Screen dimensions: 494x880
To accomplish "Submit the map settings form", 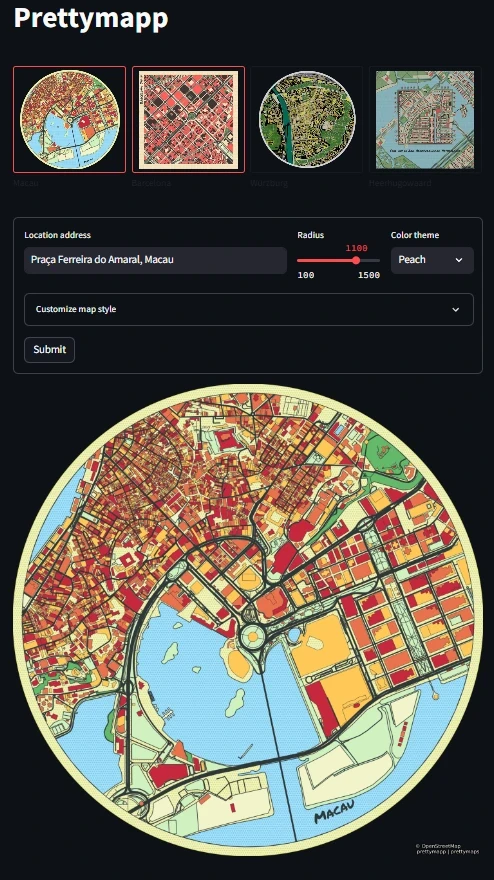I will 49,350.
